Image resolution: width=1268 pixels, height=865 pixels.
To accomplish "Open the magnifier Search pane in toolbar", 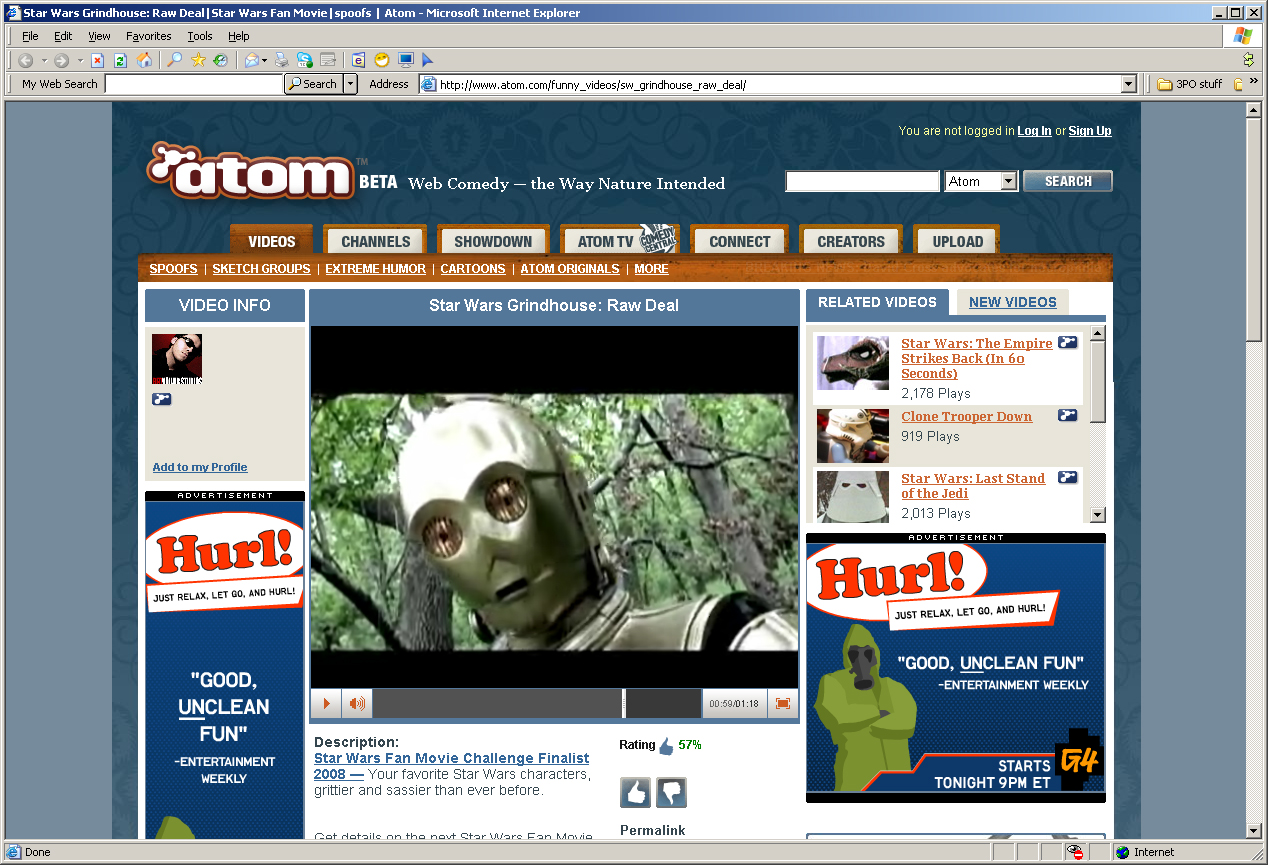I will (174, 60).
